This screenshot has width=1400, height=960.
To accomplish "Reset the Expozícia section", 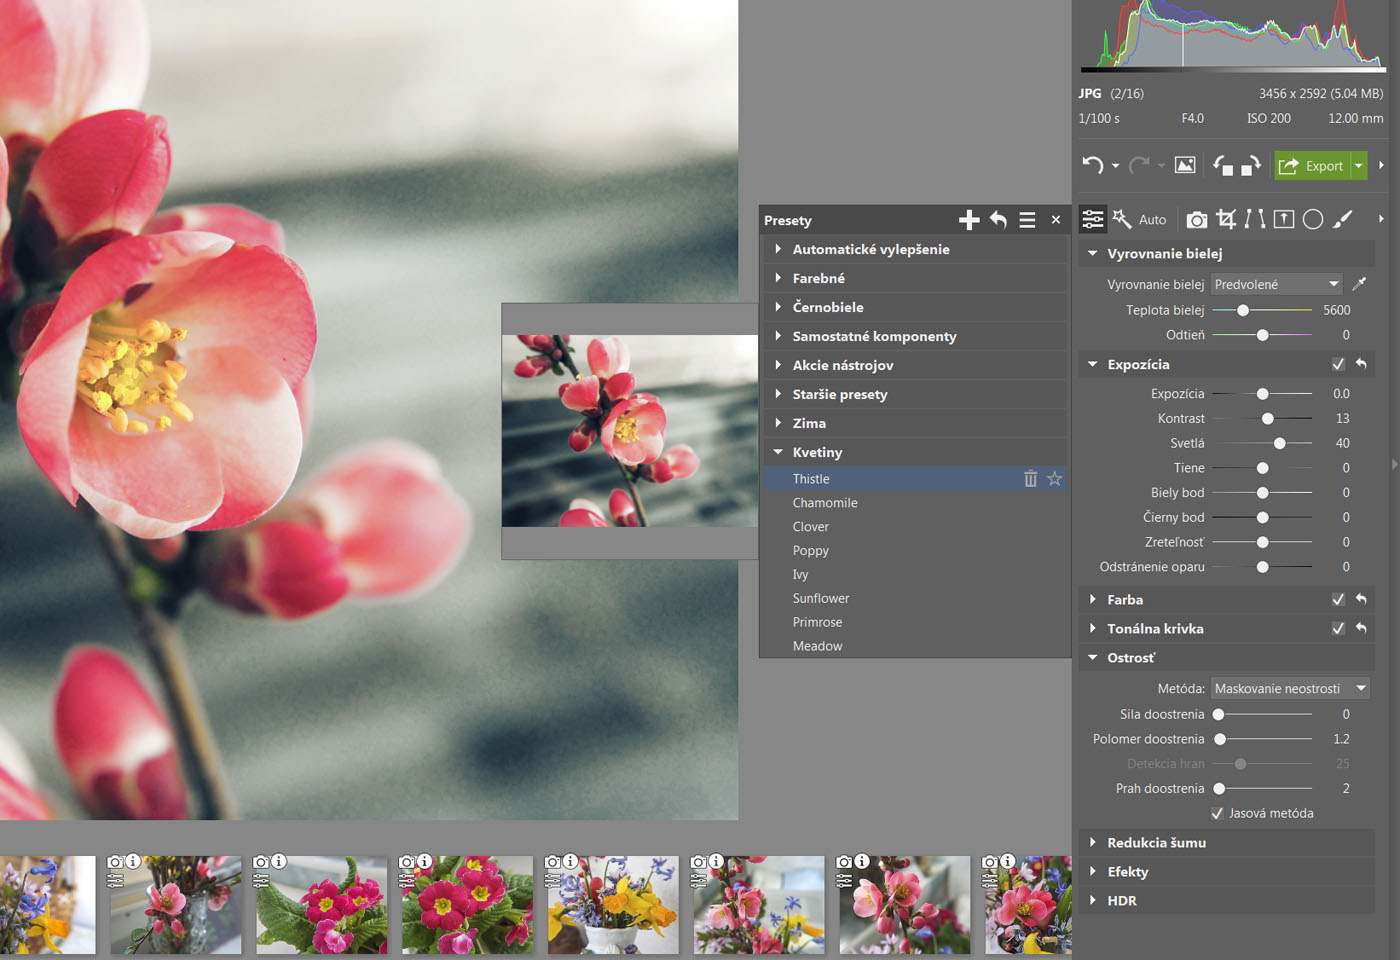I will click(x=1361, y=364).
